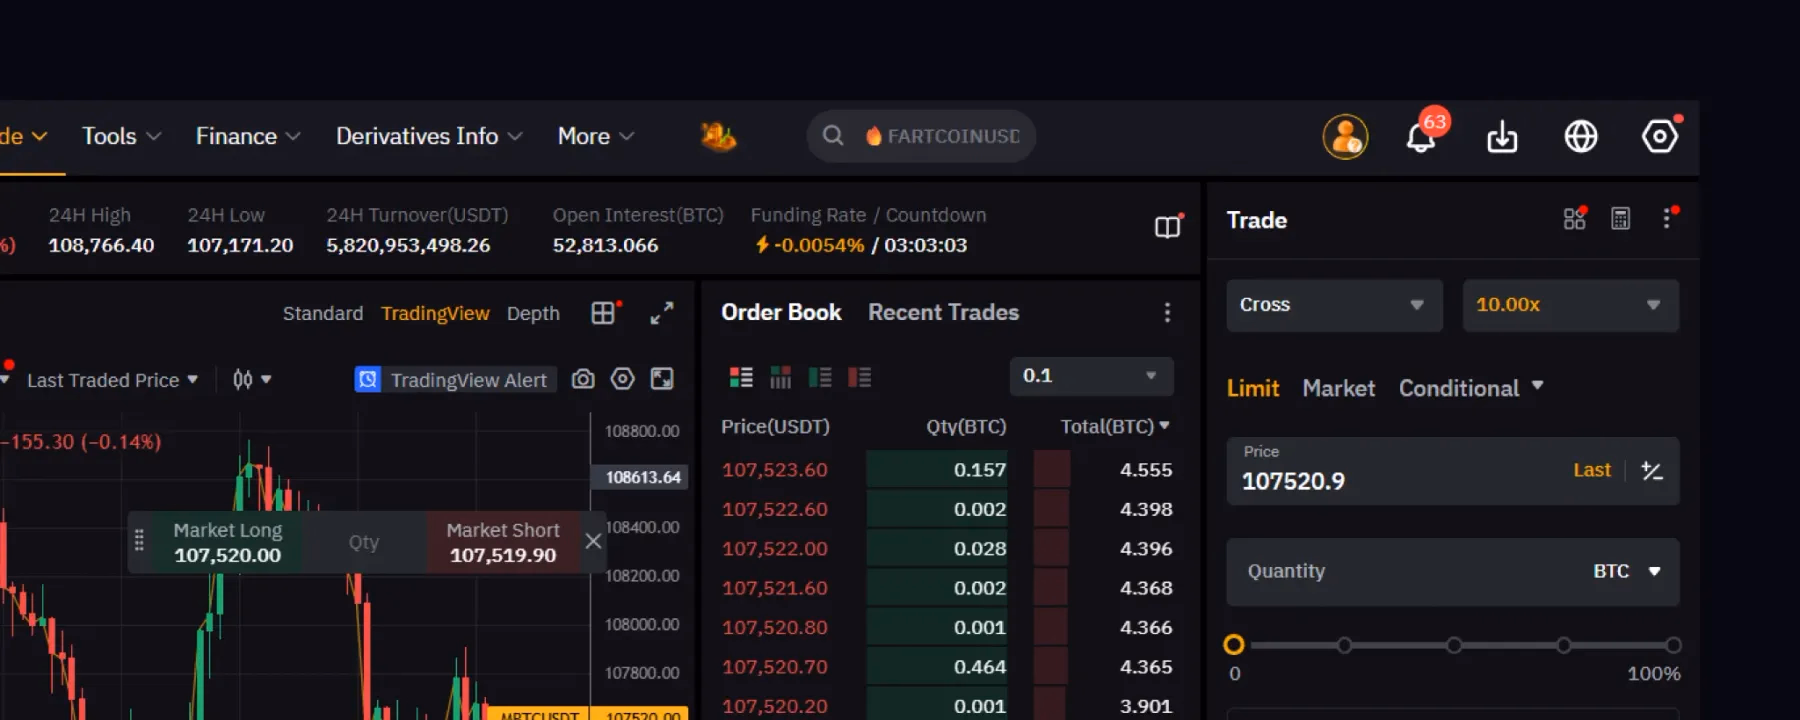Open the Tools menu
The width and height of the screenshot is (1800, 720).
pyautogui.click(x=121, y=136)
